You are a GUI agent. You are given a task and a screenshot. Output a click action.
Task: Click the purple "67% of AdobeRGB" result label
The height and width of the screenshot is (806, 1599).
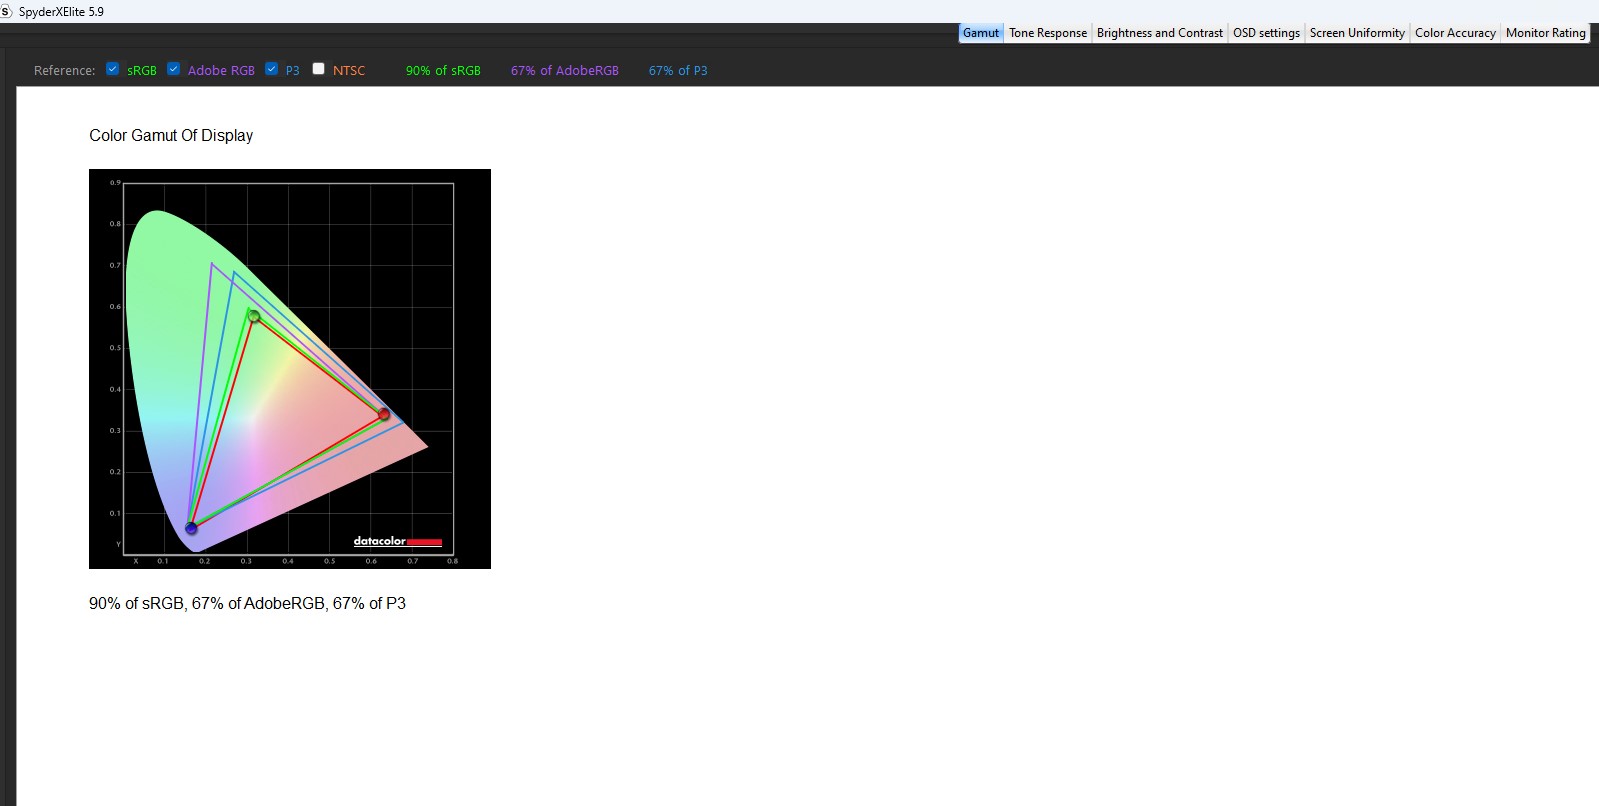click(x=564, y=71)
